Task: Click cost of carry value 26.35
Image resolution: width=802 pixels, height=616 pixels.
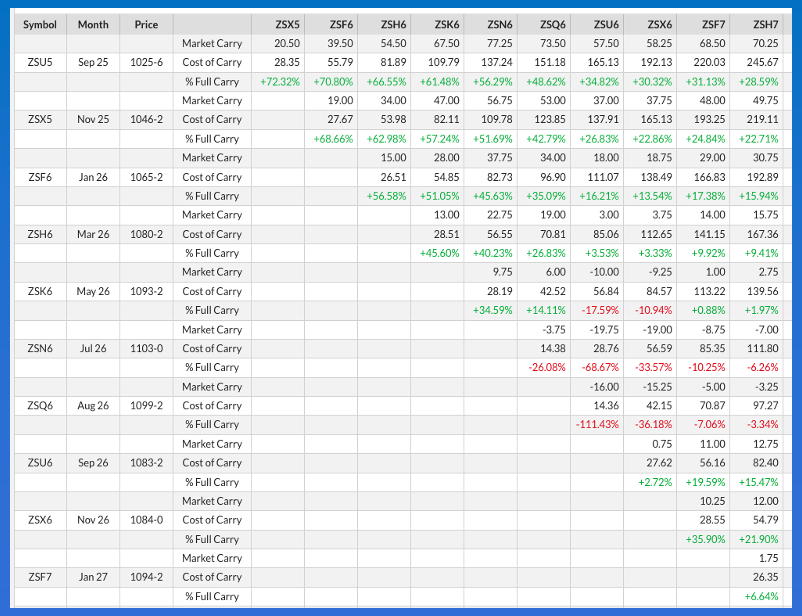Action: [x=766, y=577]
